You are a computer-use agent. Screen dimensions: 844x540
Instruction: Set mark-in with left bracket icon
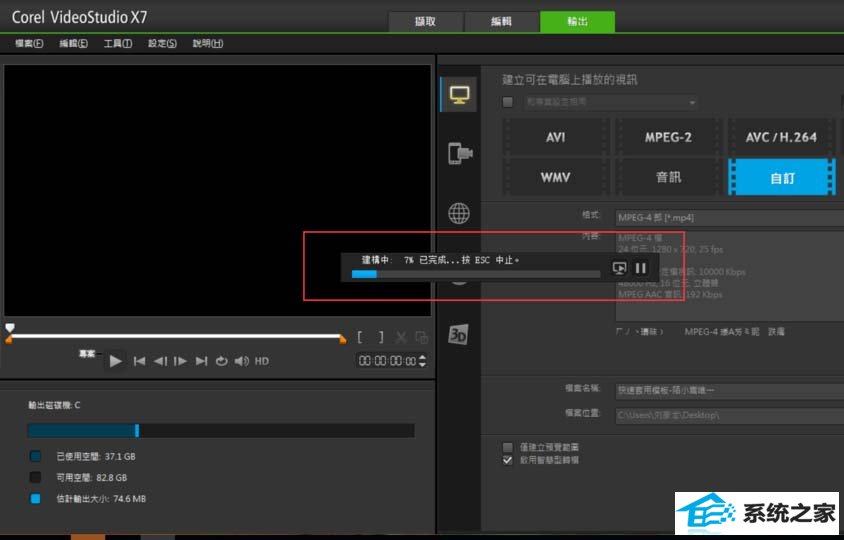360,338
